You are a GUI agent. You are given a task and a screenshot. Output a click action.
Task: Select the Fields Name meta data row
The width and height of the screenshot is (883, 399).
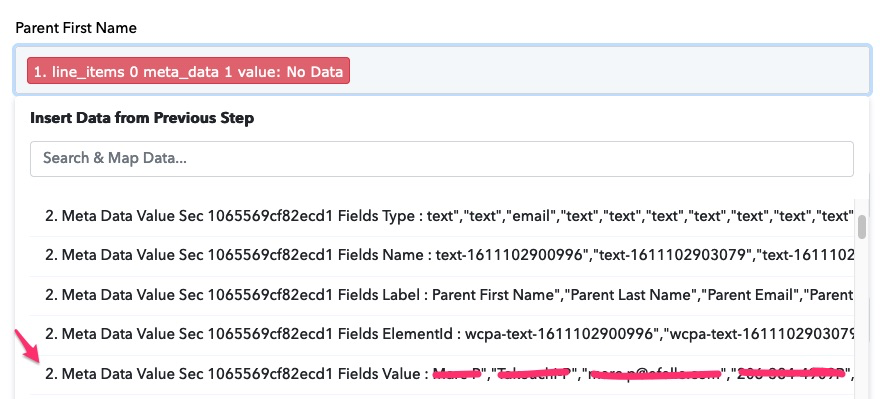(443, 255)
